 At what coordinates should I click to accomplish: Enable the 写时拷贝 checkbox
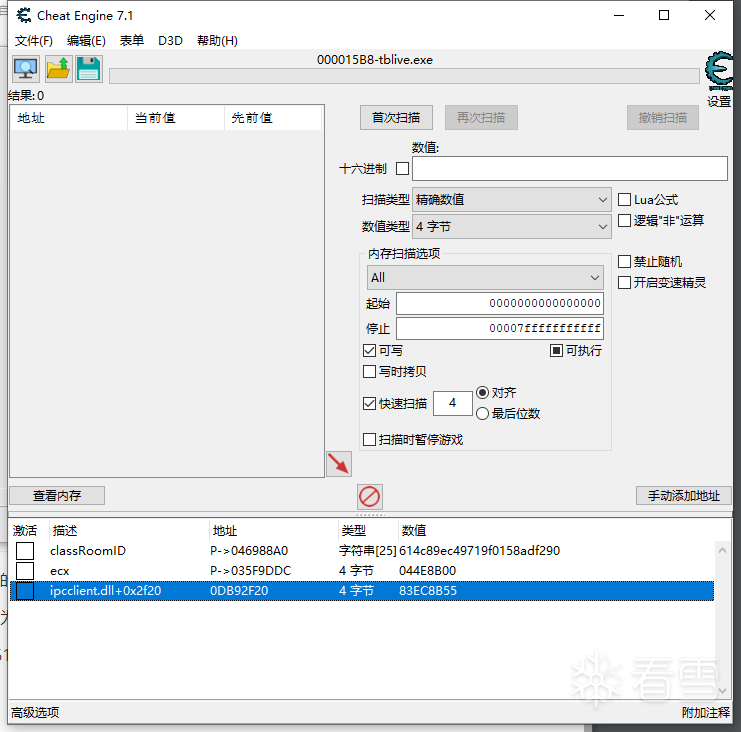[369, 371]
